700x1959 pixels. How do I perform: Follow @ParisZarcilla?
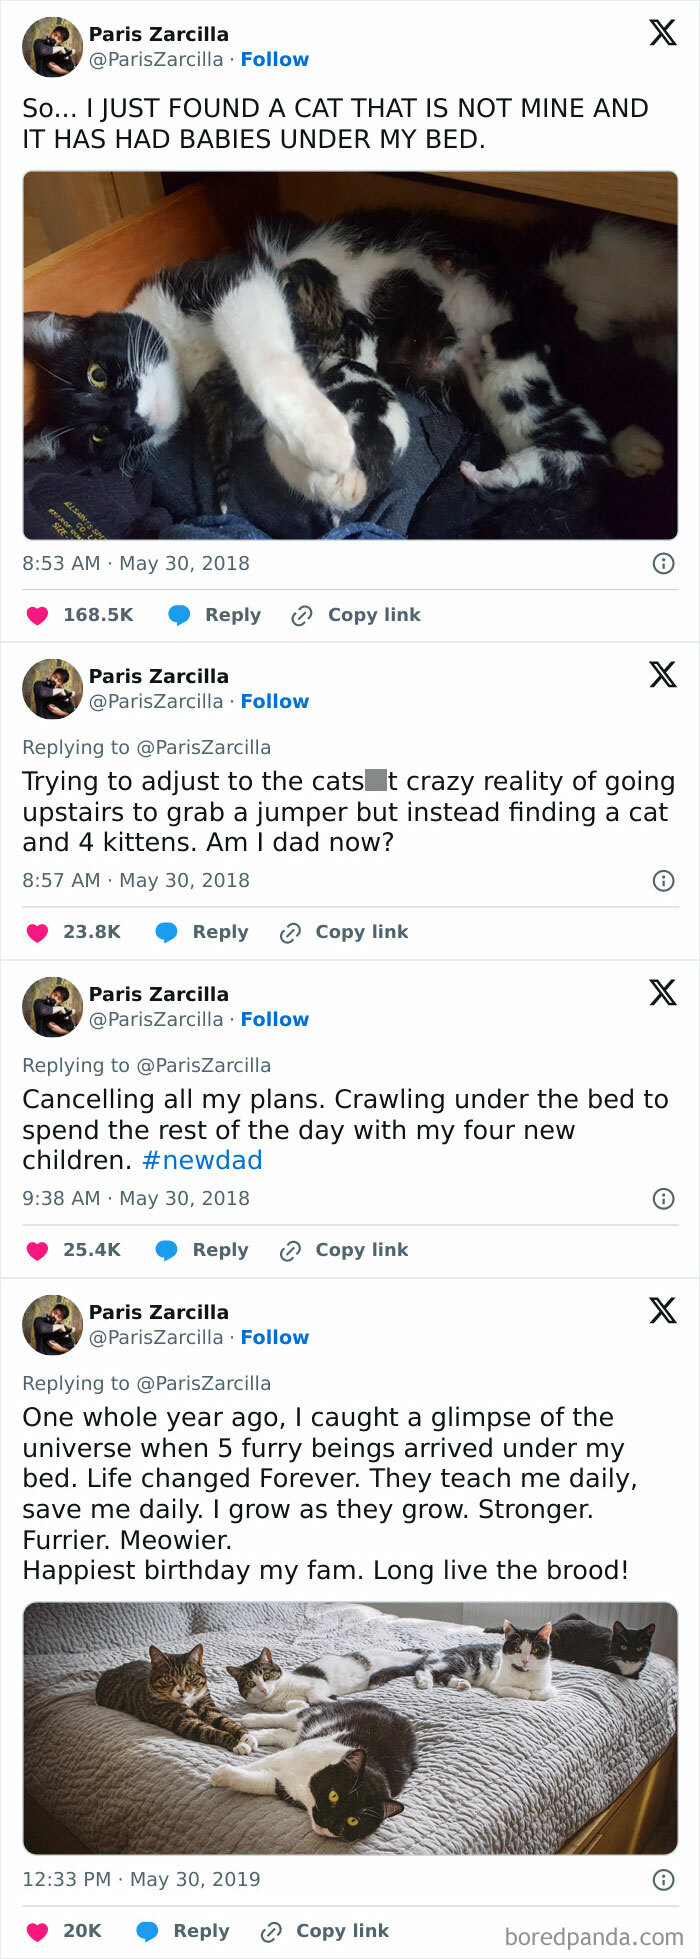(275, 59)
